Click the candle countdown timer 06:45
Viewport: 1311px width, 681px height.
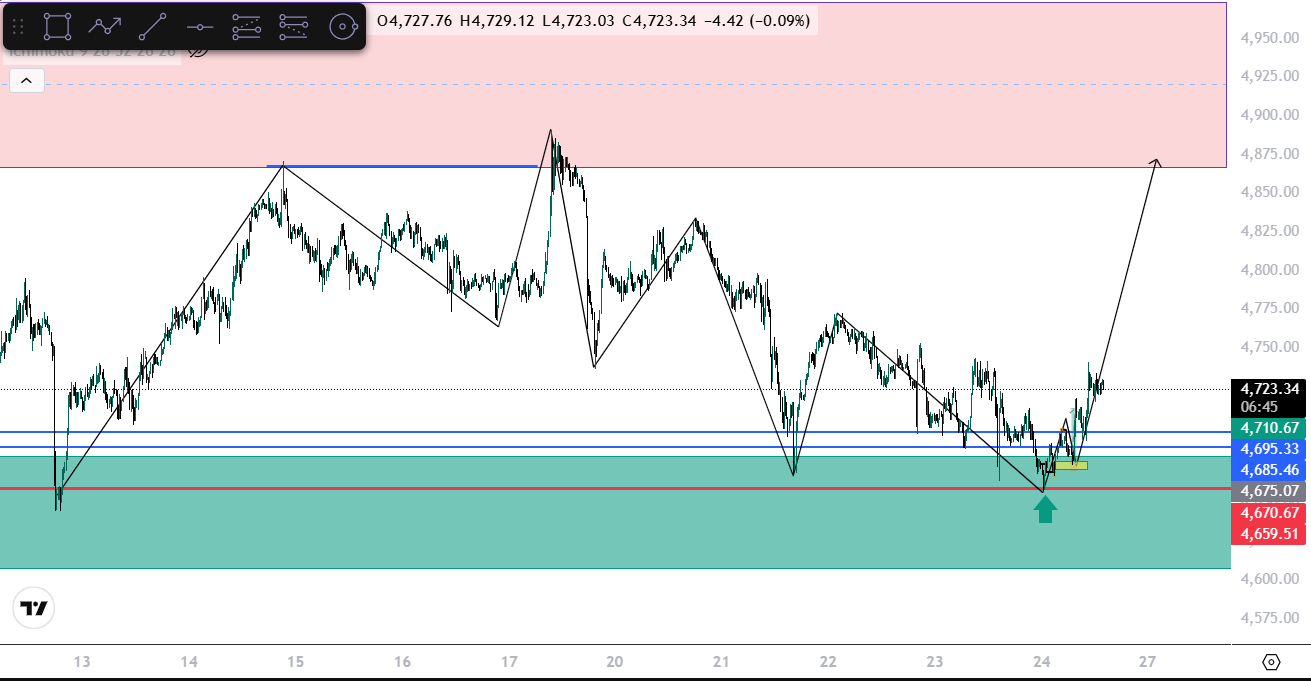1259,407
